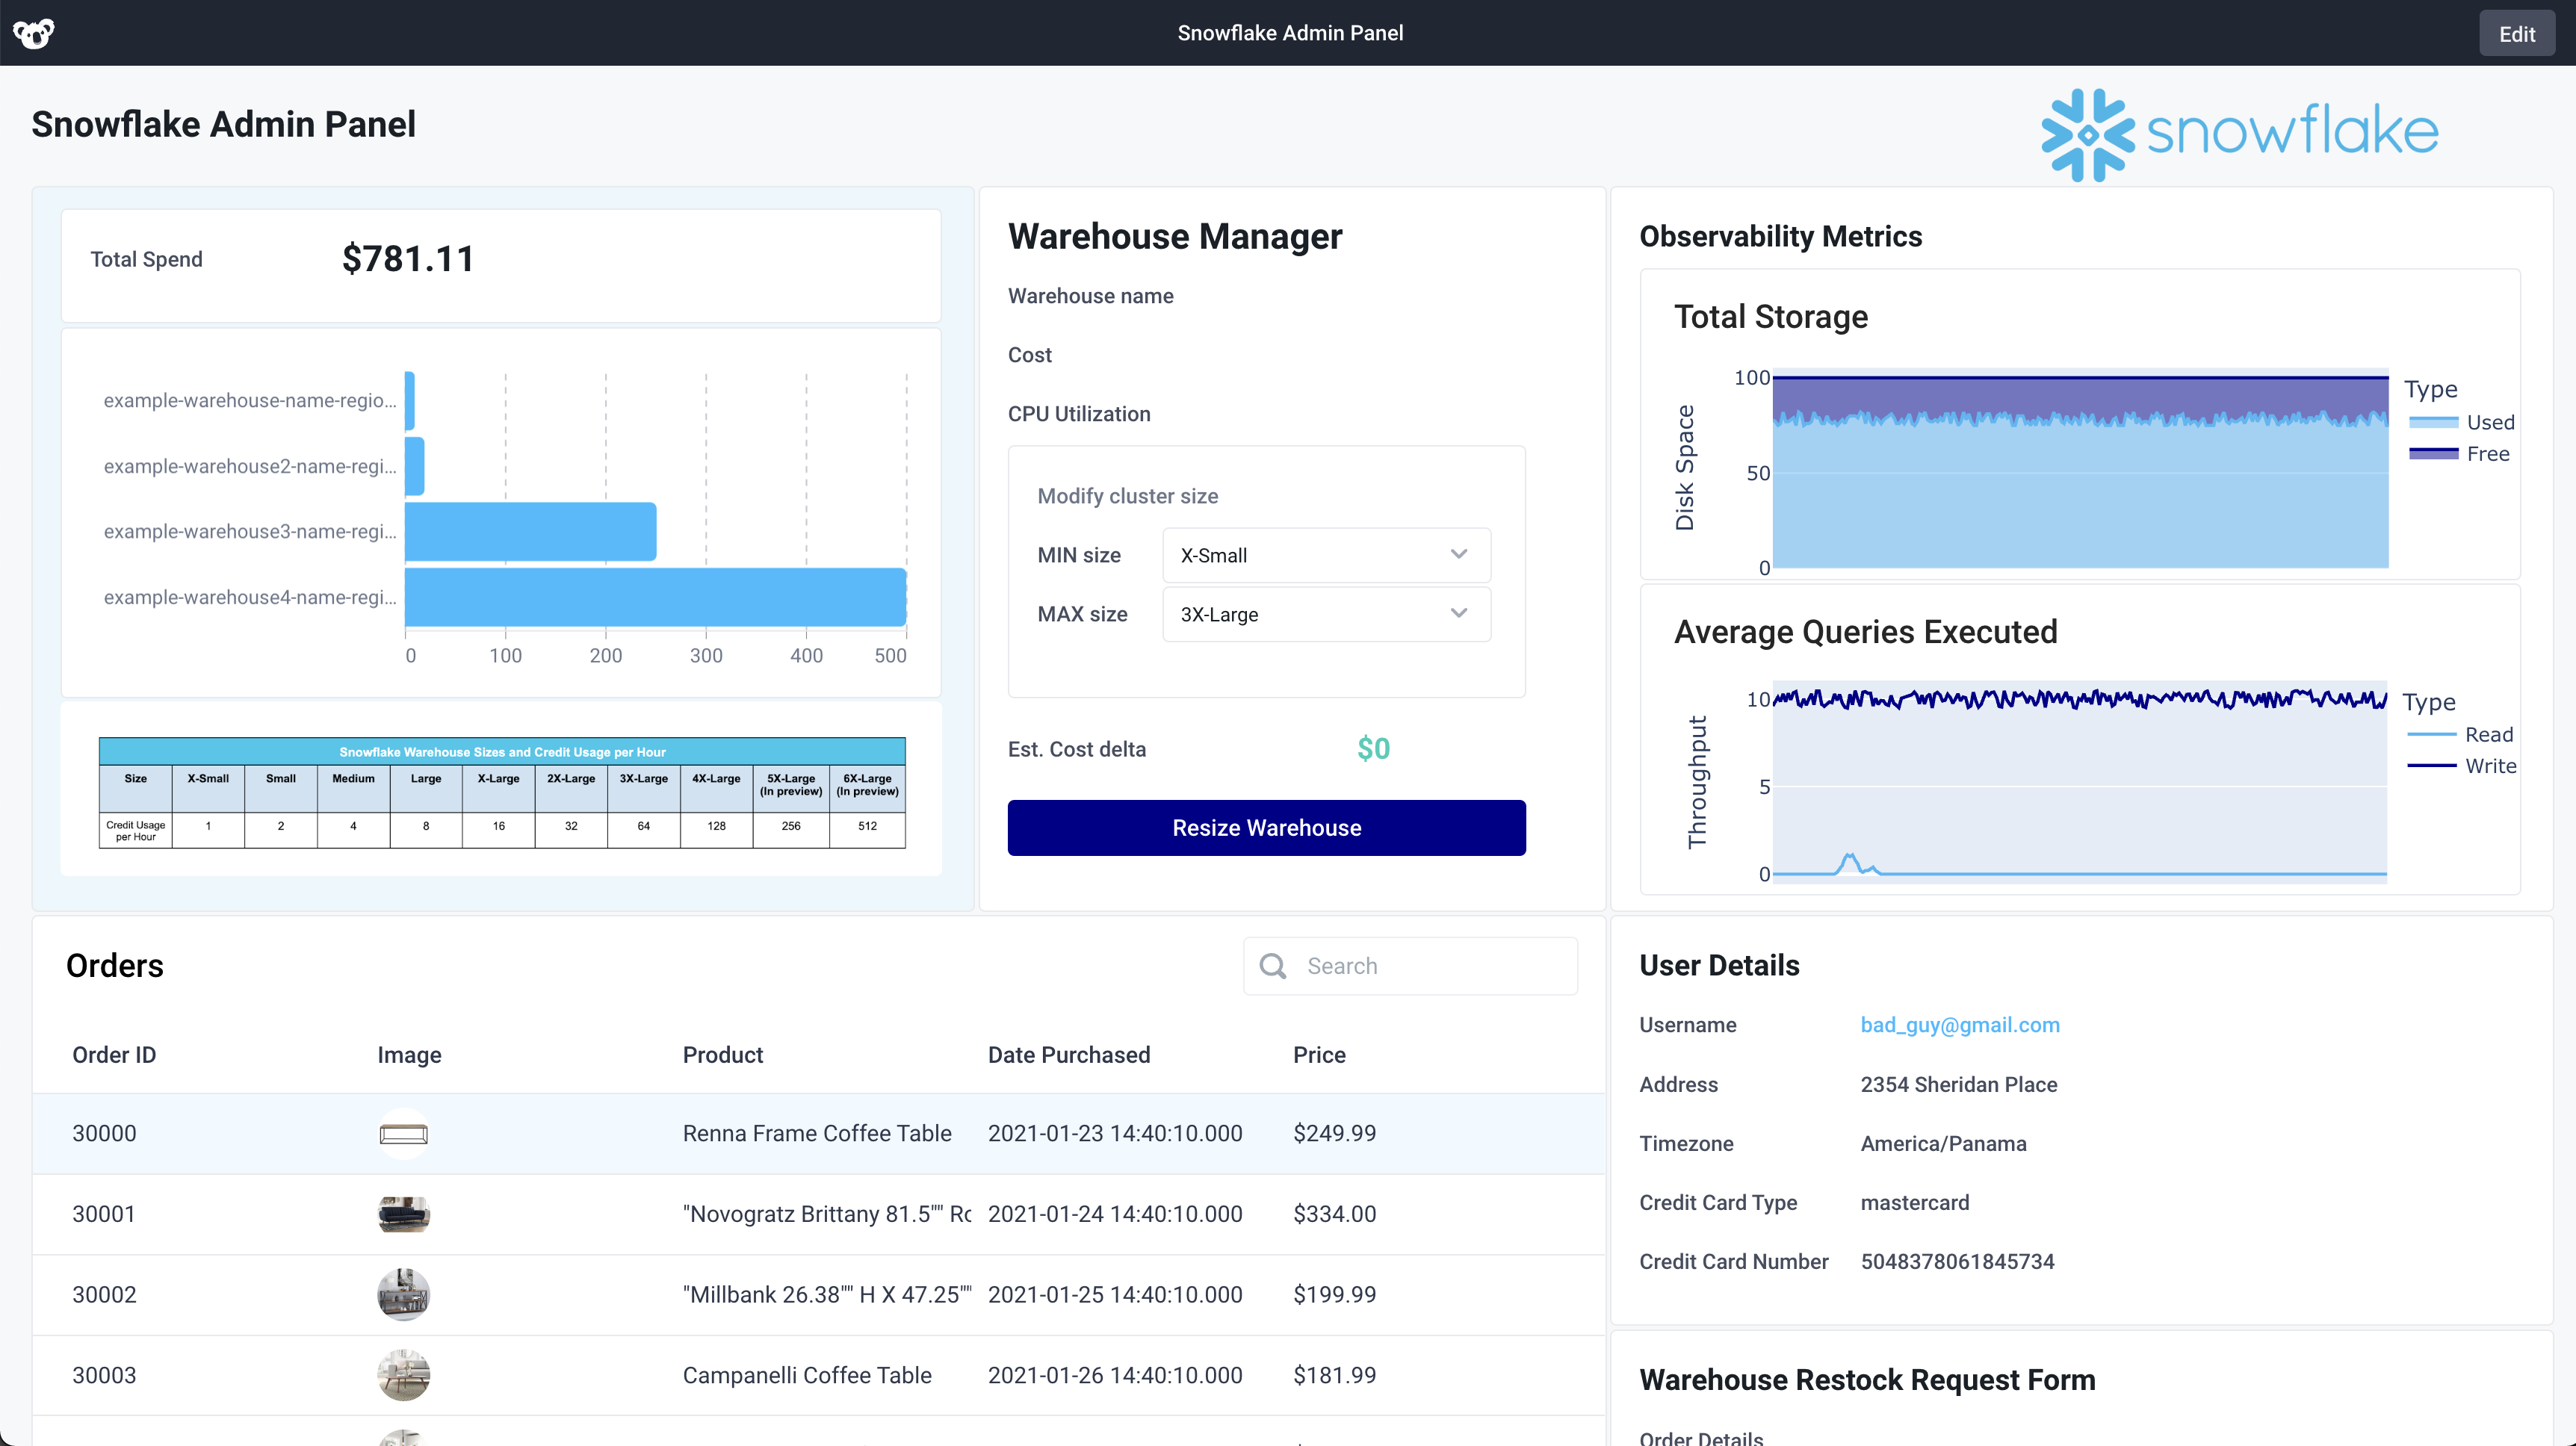Click the search magnifier icon in Orders
The width and height of the screenshot is (2576, 1446).
1272,966
